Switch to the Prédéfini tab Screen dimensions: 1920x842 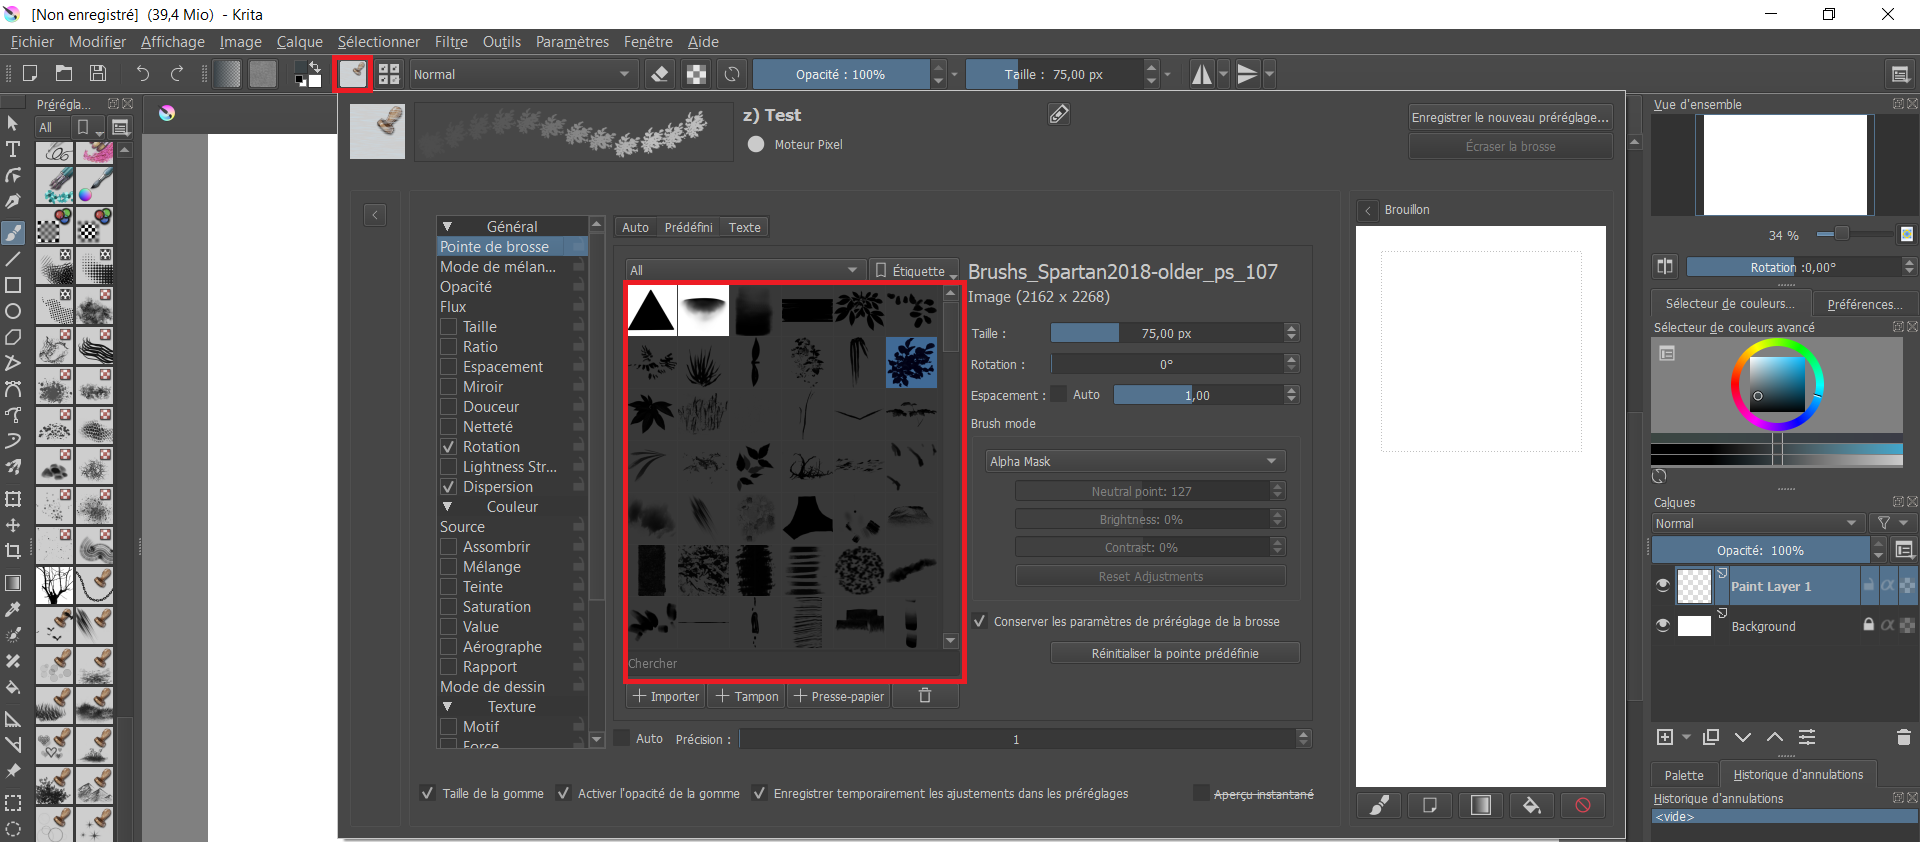tap(688, 228)
